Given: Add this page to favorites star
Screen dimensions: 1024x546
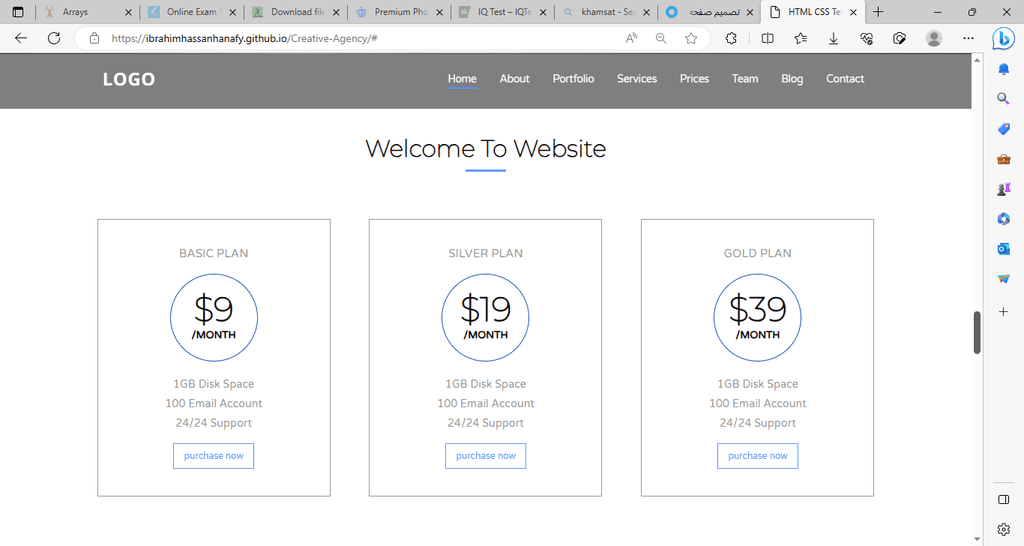Looking at the screenshot, I should pos(691,39).
